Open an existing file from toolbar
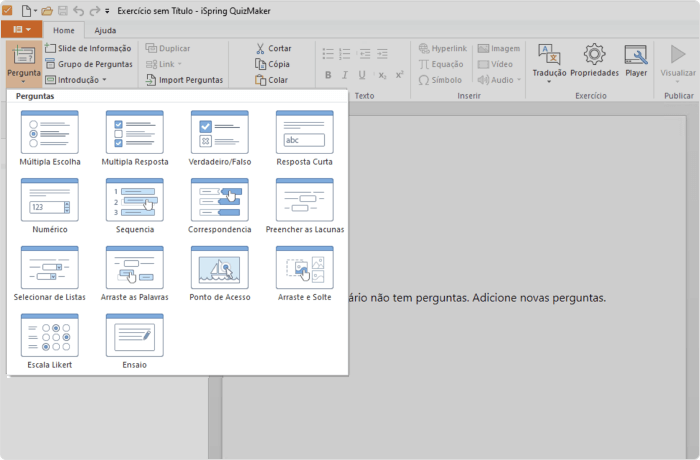The height and width of the screenshot is (460, 700). [x=47, y=11]
